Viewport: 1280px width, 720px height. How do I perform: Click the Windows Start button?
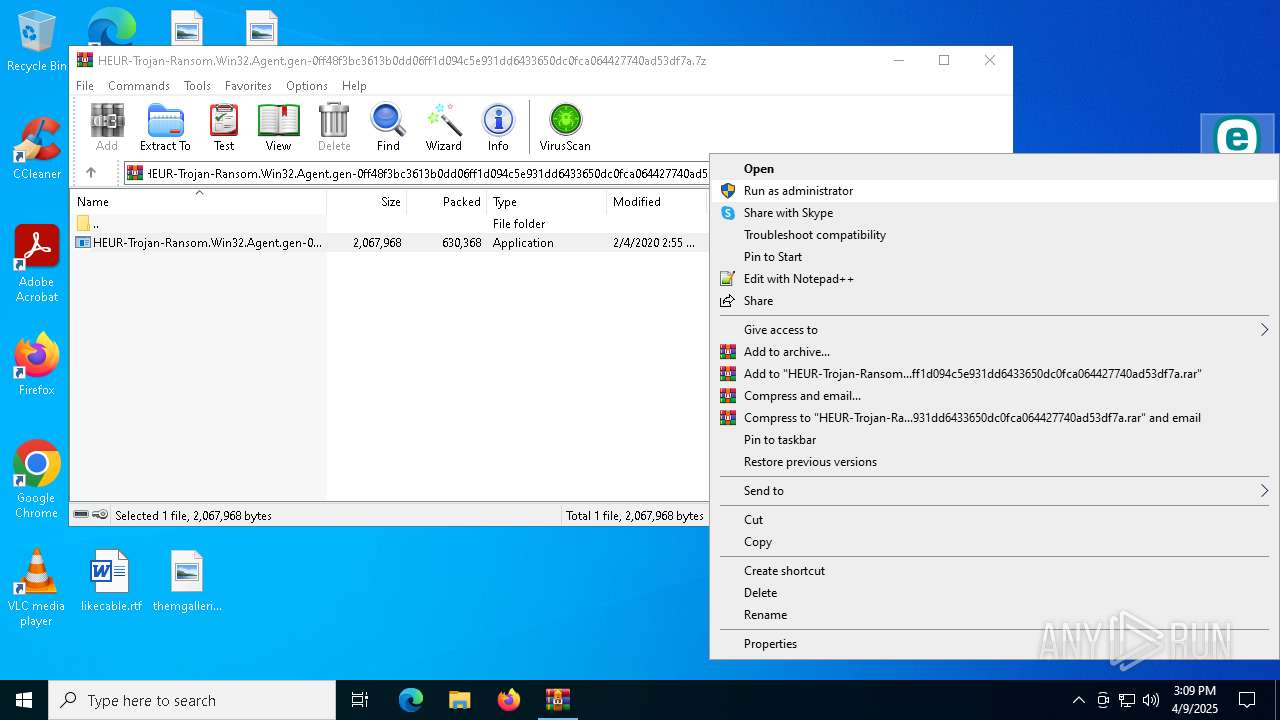point(24,700)
